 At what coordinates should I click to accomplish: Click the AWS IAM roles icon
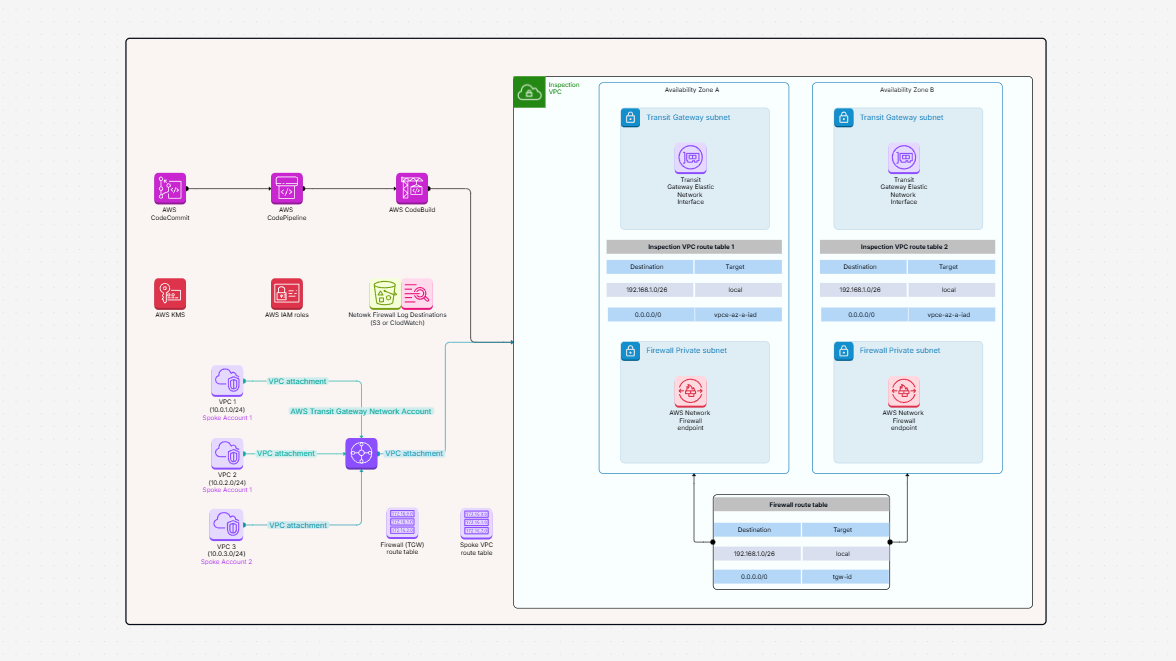287,293
